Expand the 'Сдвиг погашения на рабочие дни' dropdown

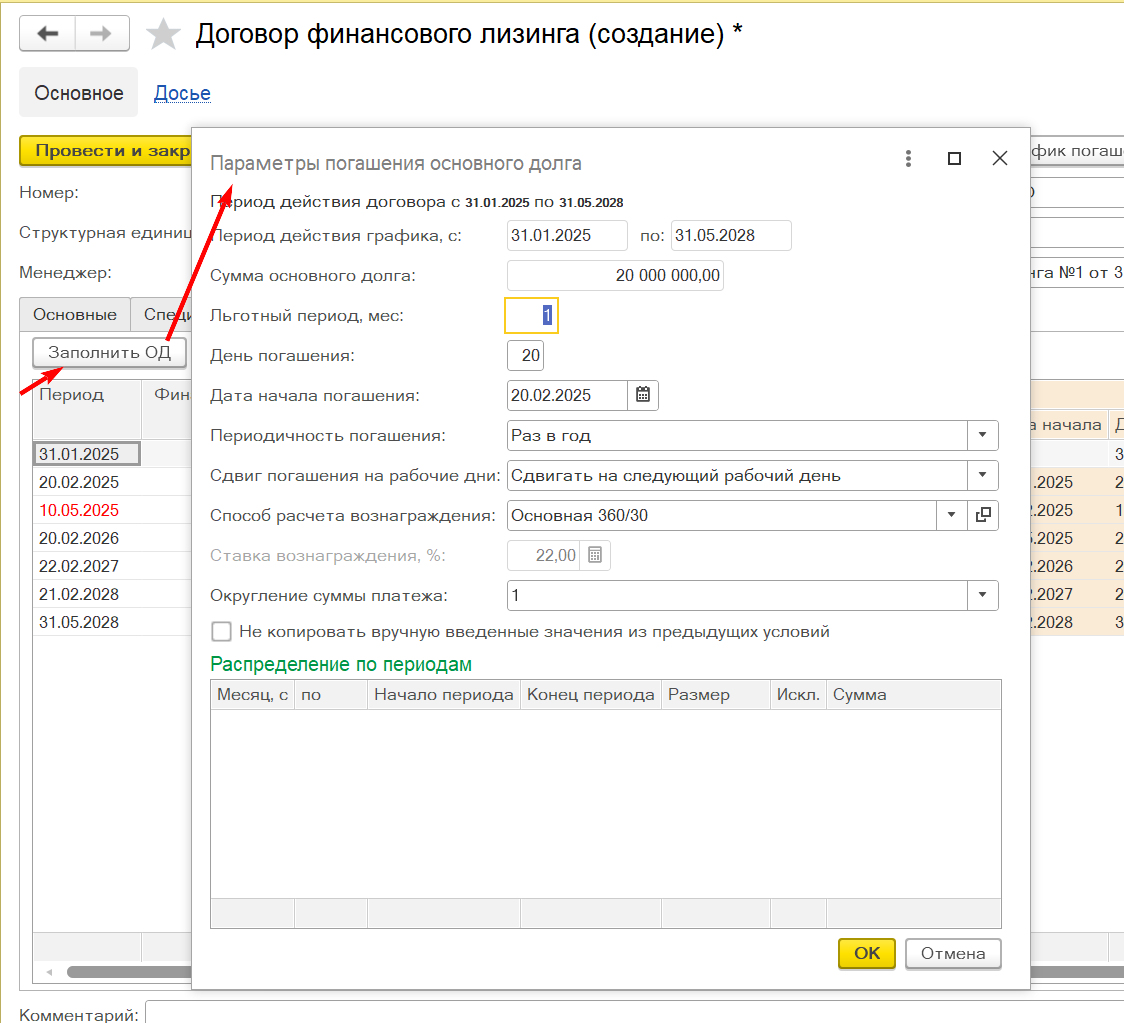(983, 475)
